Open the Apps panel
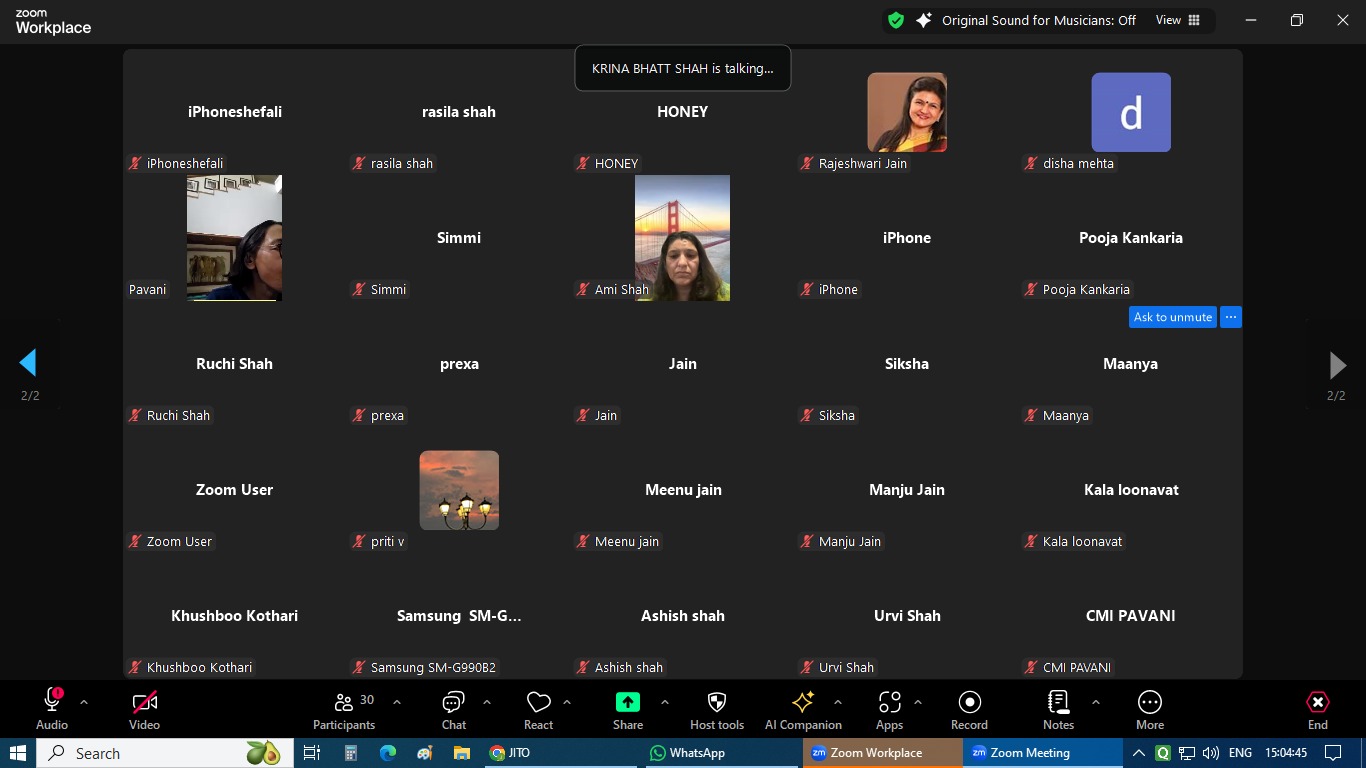This screenshot has width=1366, height=768. click(x=889, y=710)
